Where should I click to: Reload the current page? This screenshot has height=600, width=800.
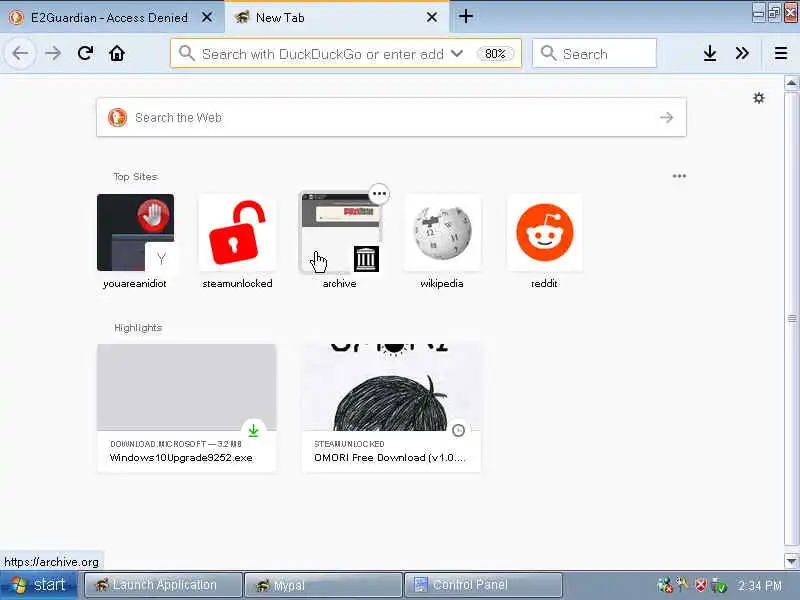tap(85, 53)
